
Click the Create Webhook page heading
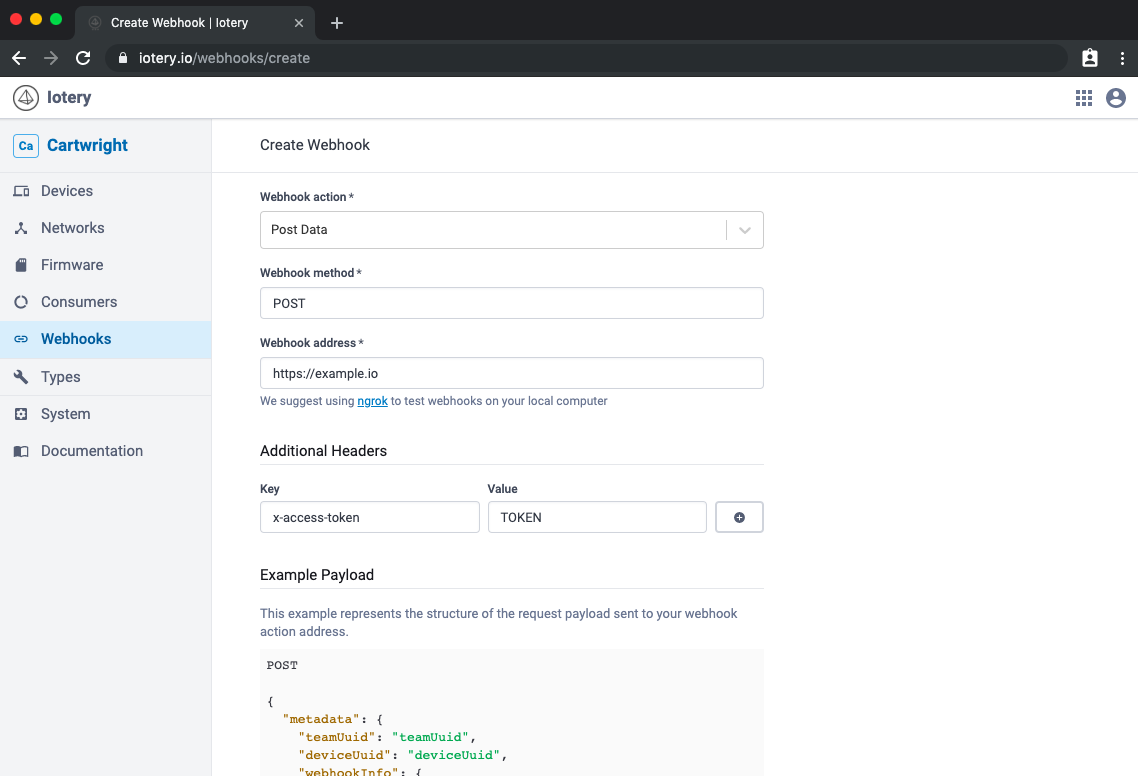click(x=315, y=145)
